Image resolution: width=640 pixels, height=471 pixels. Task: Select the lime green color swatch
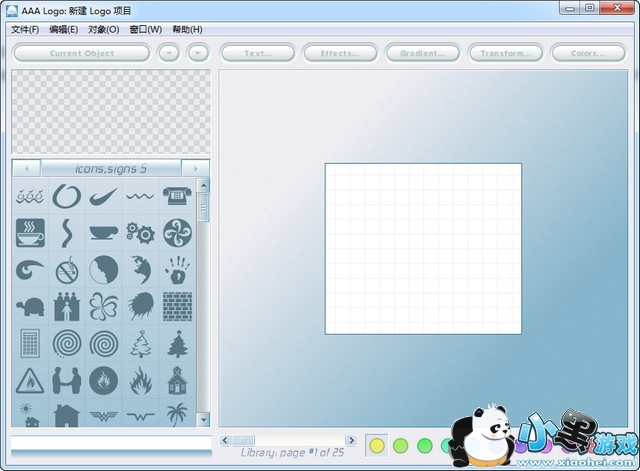pyautogui.click(x=400, y=446)
